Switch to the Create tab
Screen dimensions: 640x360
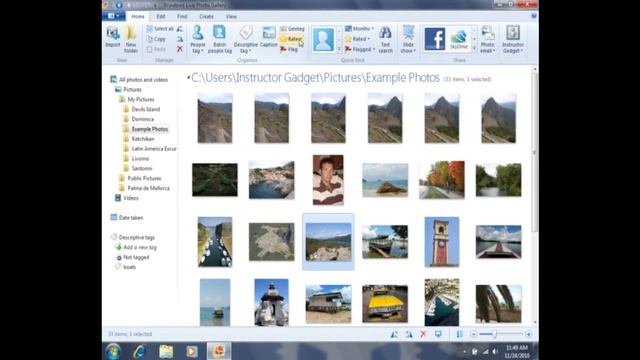(207, 16)
